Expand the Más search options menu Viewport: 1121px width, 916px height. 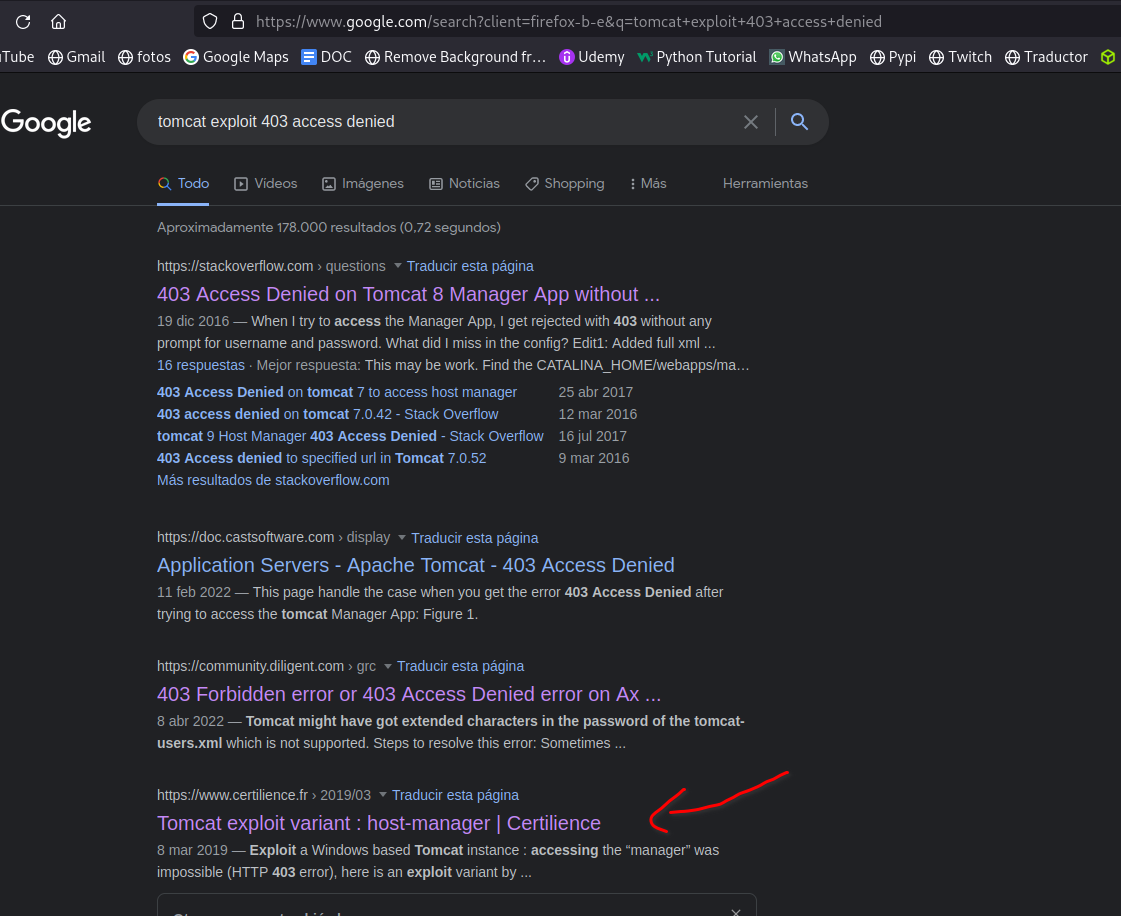pos(648,184)
